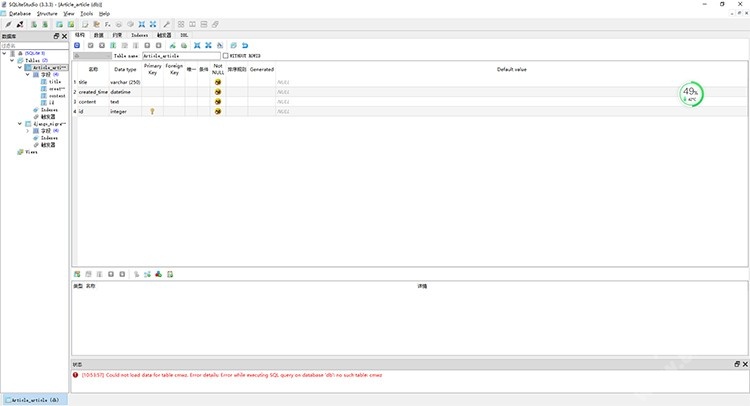
Task: Click the primary key icon in id row
Action: coord(152,111)
